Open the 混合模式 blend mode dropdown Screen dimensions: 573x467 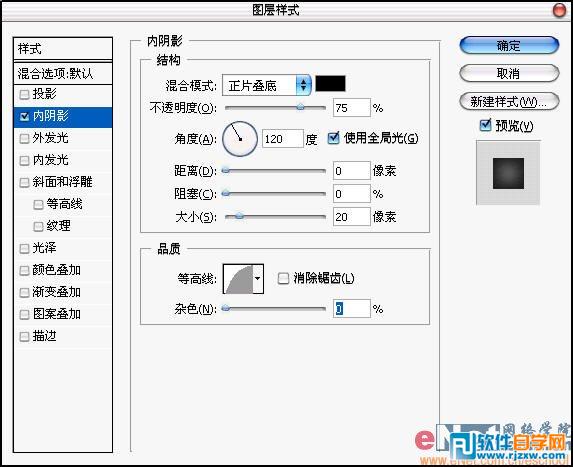(266, 86)
